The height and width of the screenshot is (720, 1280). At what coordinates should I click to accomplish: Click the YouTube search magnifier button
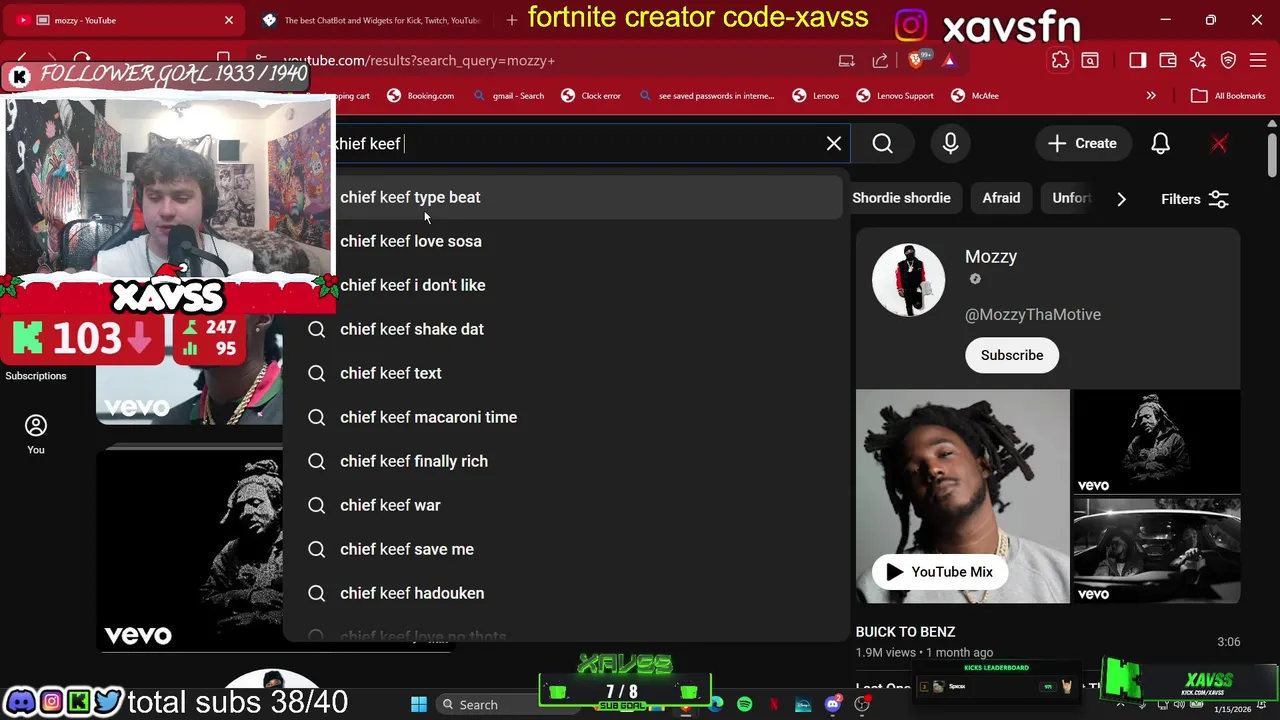coord(882,144)
